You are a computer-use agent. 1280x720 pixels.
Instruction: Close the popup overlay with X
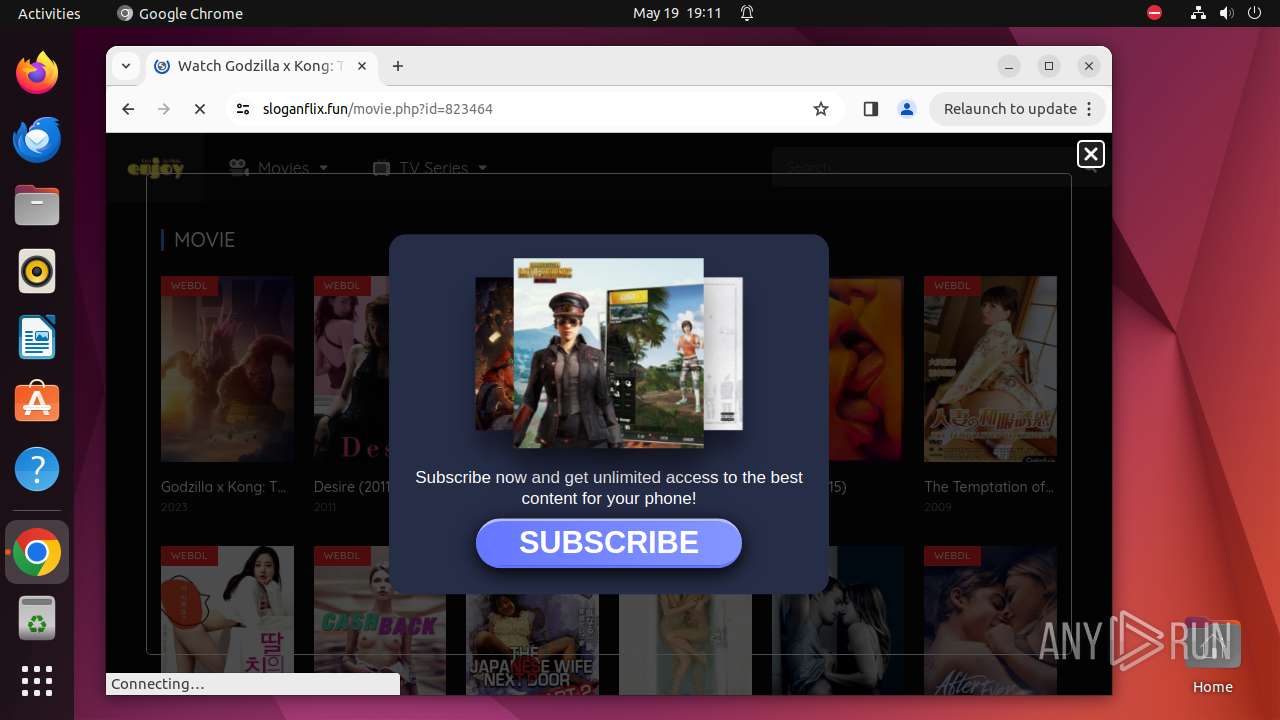(1091, 154)
